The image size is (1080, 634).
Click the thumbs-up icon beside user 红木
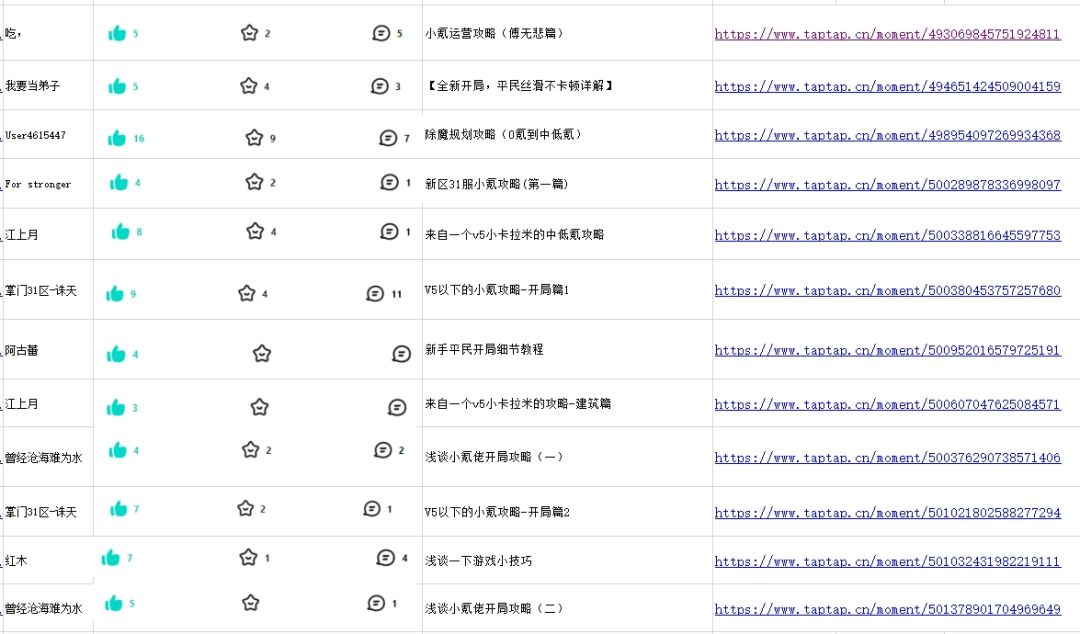coord(111,558)
